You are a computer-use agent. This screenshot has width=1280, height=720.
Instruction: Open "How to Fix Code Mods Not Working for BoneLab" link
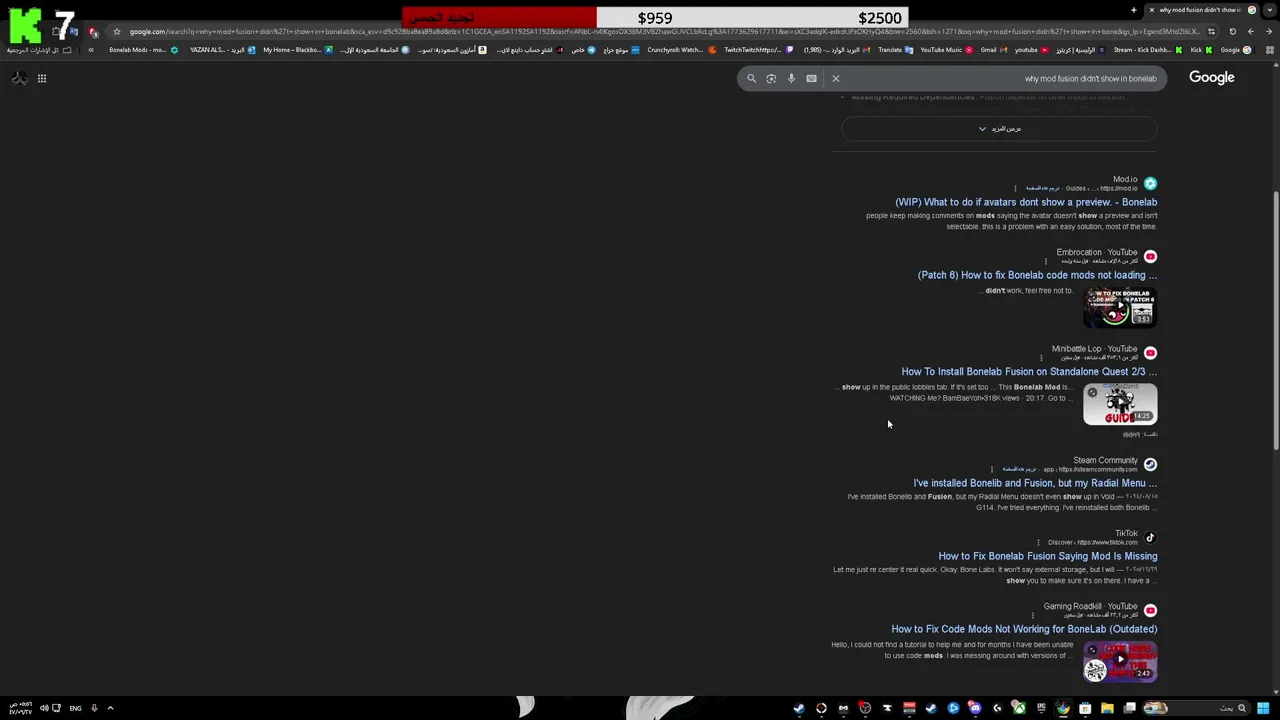point(1024,629)
